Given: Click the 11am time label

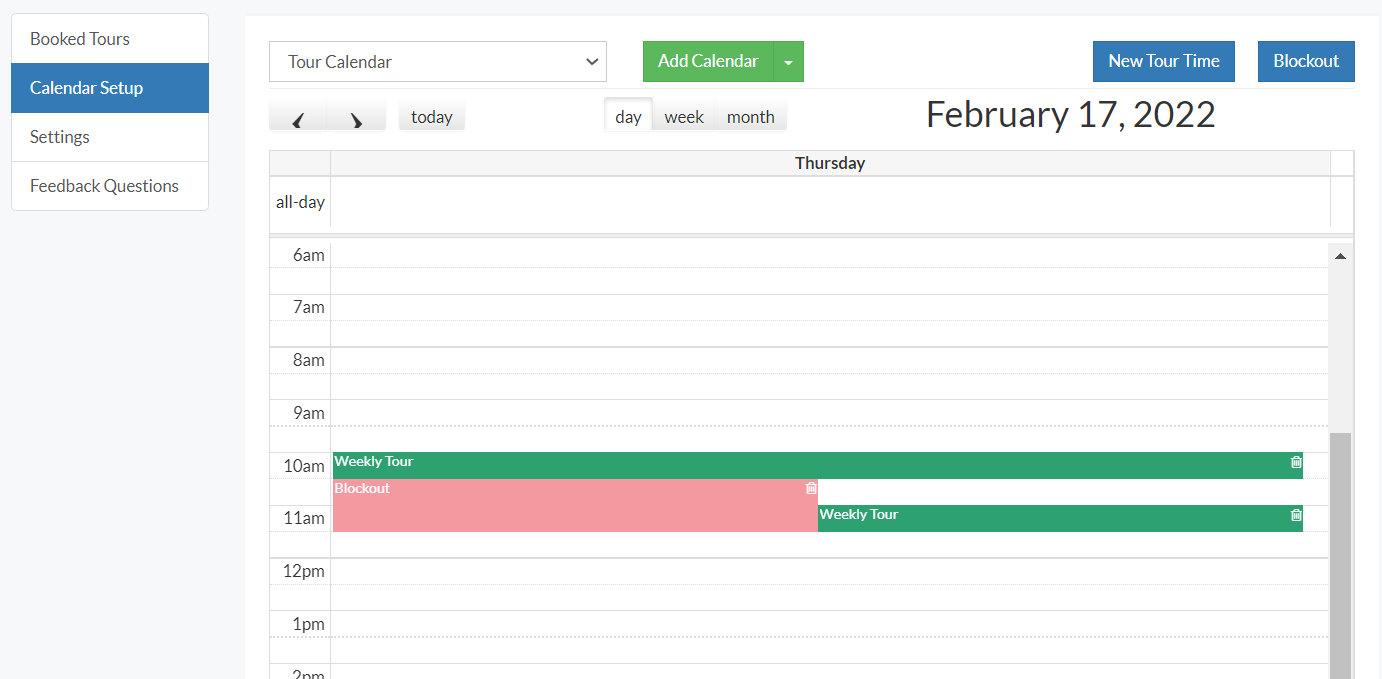Looking at the screenshot, I should (304, 518).
